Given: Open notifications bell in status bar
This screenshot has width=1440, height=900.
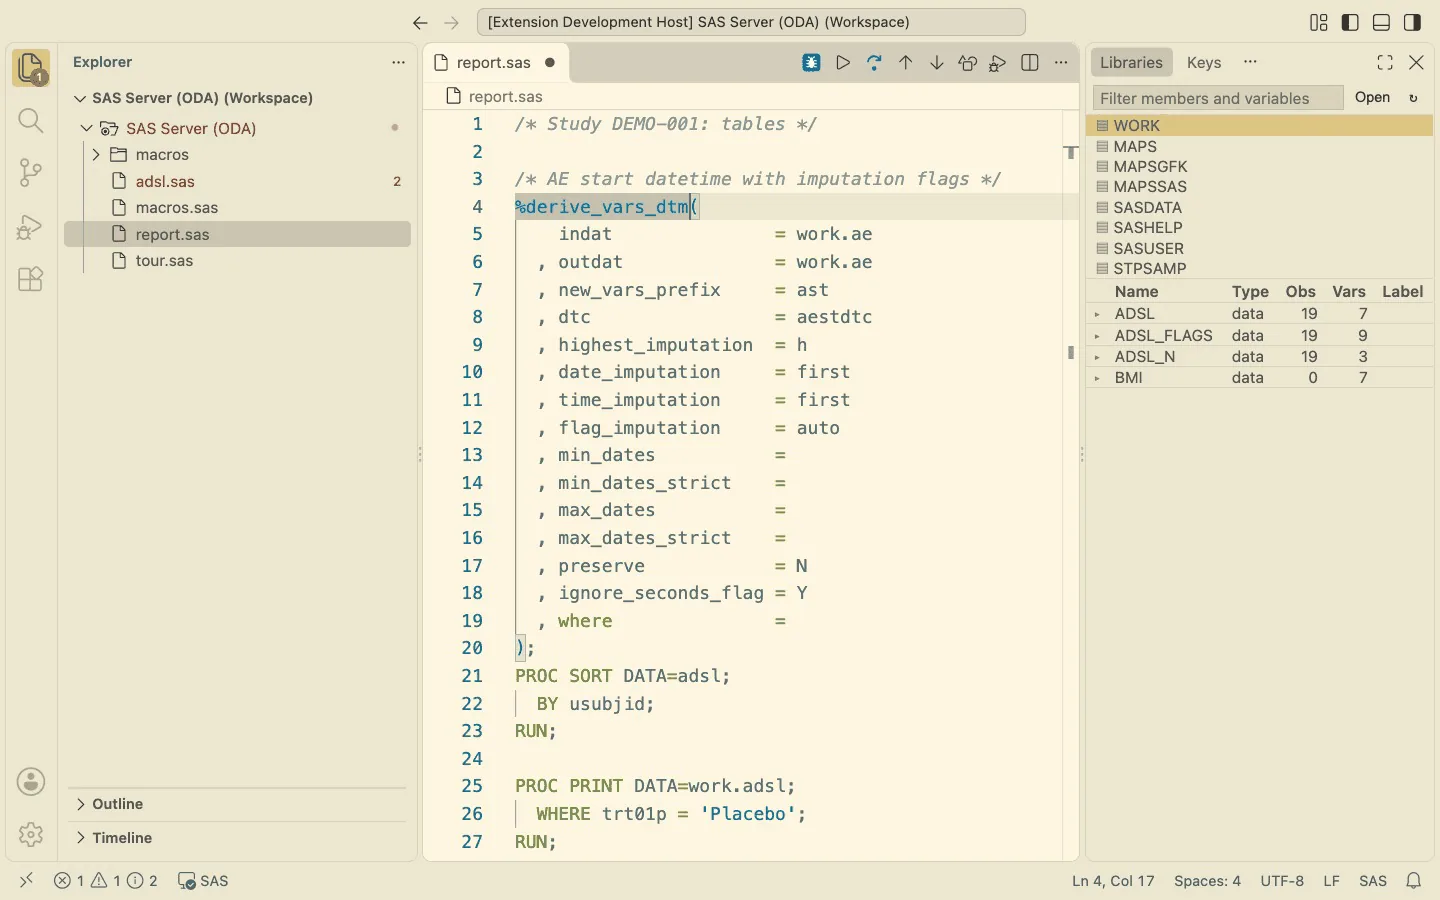Looking at the screenshot, I should pyautogui.click(x=1414, y=881).
